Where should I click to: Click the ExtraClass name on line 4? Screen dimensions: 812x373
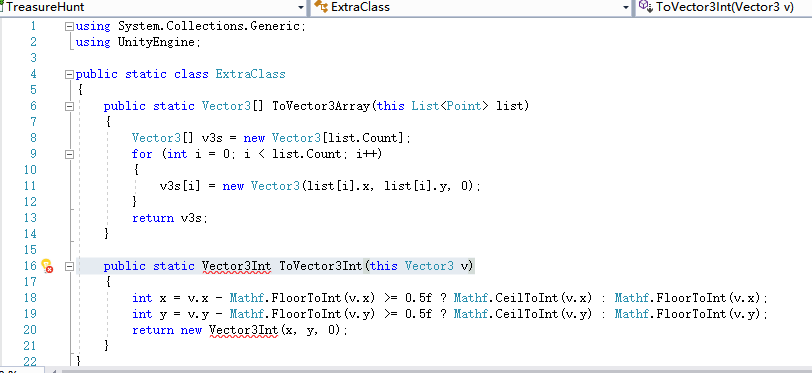tap(251, 74)
